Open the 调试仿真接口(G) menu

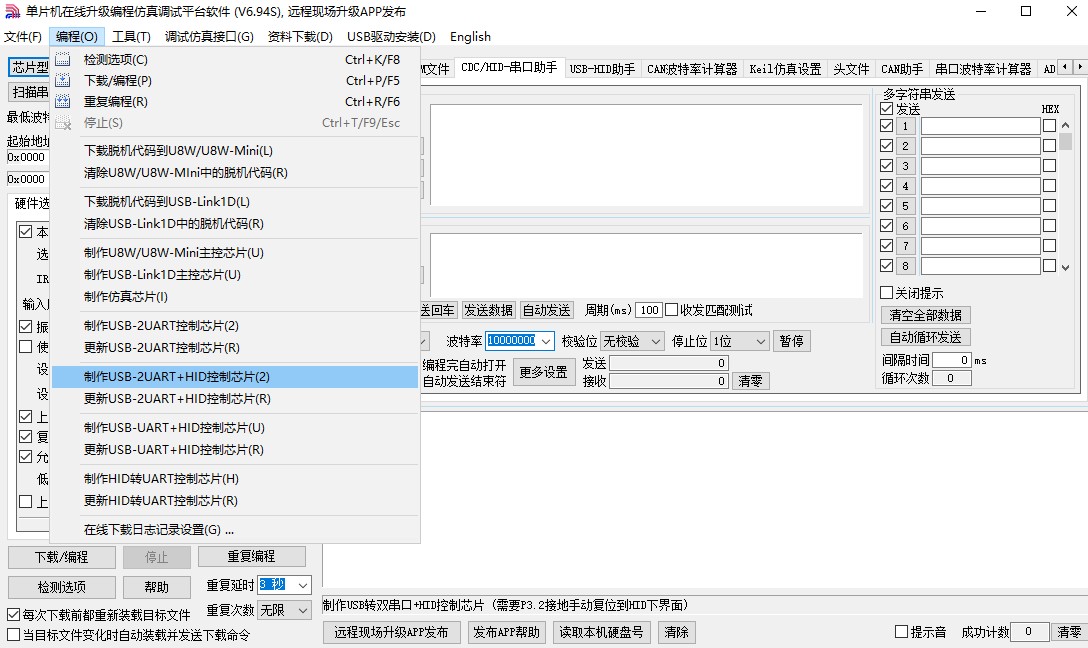pyautogui.click(x=209, y=37)
